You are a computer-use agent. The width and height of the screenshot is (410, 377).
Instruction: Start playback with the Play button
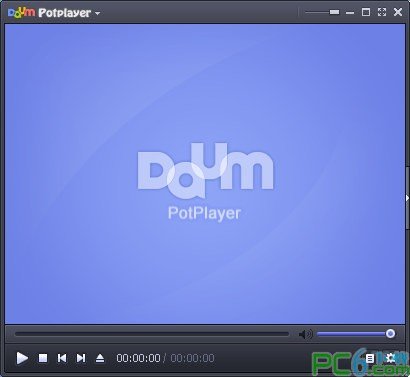(22, 358)
